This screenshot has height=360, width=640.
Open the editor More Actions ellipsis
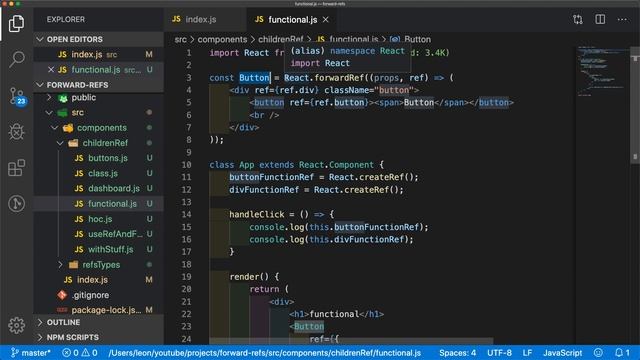(622, 19)
